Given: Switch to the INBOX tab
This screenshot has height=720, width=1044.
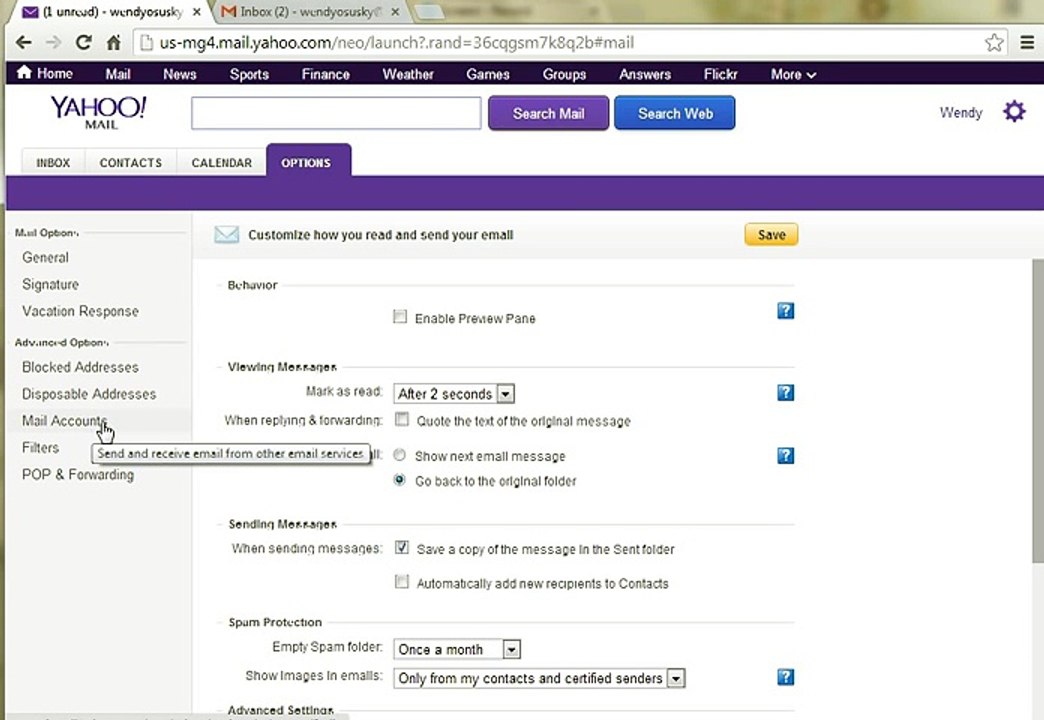Looking at the screenshot, I should (x=53, y=163).
